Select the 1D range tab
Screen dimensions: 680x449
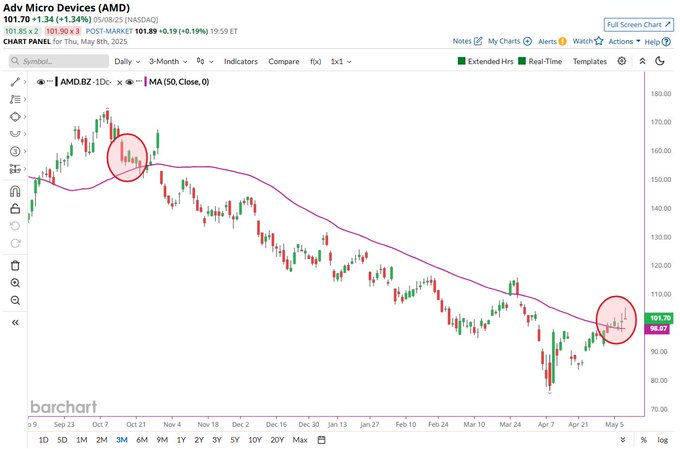(x=43, y=440)
